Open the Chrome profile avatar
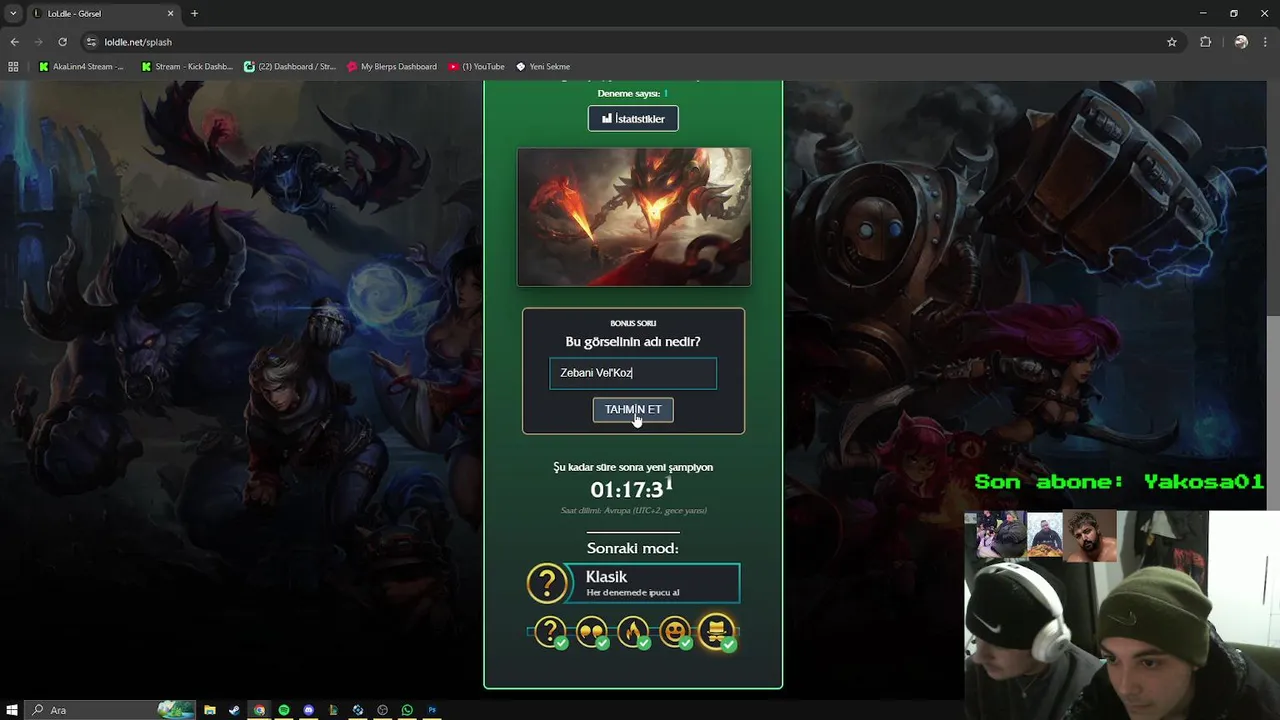This screenshot has width=1280, height=720. pyautogui.click(x=1241, y=42)
